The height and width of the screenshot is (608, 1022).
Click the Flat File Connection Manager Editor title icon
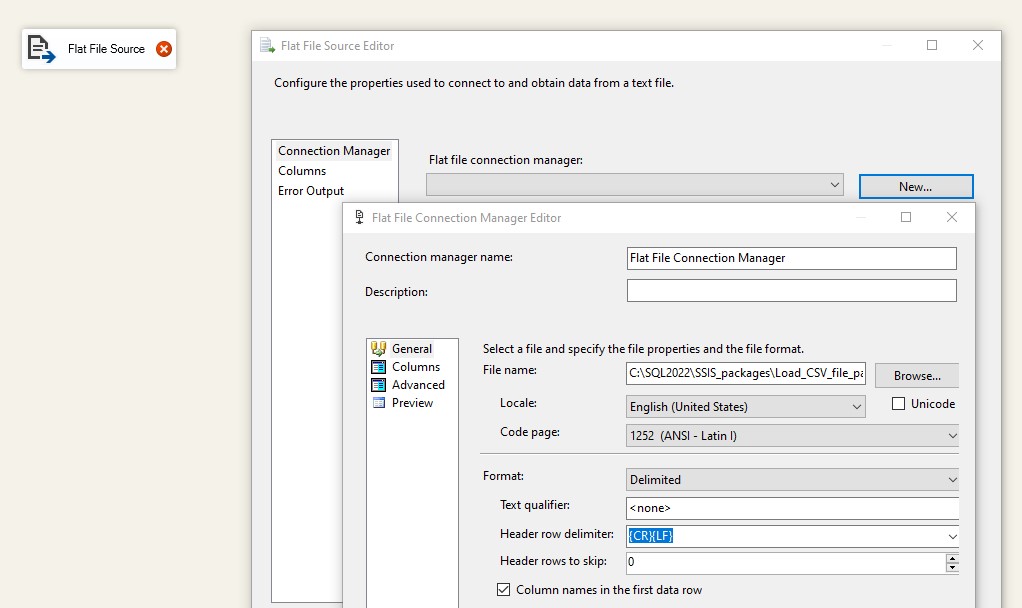pyautogui.click(x=359, y=217)
